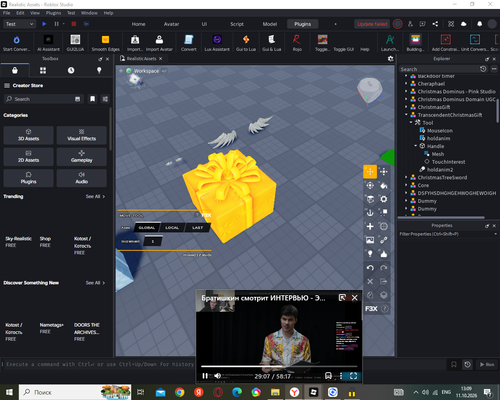
Task: Collapse the TranscendentChristmasGift tree item
Action: (406, 115)
